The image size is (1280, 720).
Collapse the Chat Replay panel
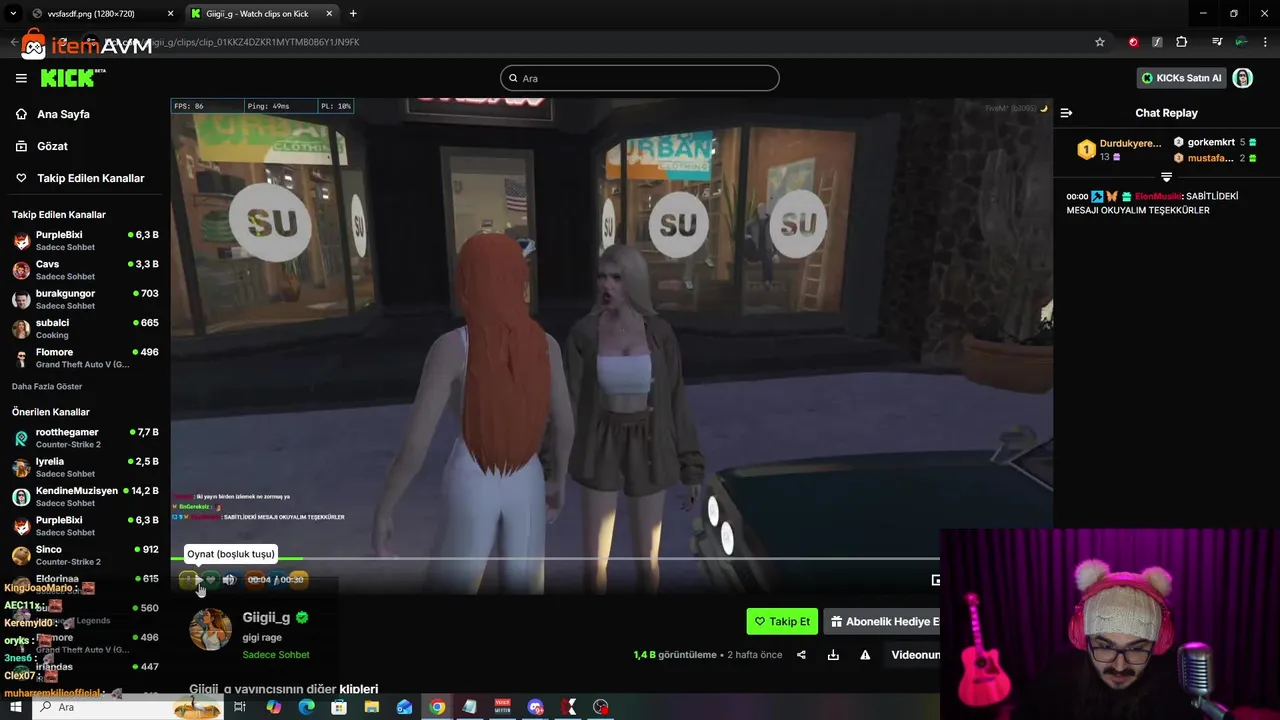coord(1066,113)
